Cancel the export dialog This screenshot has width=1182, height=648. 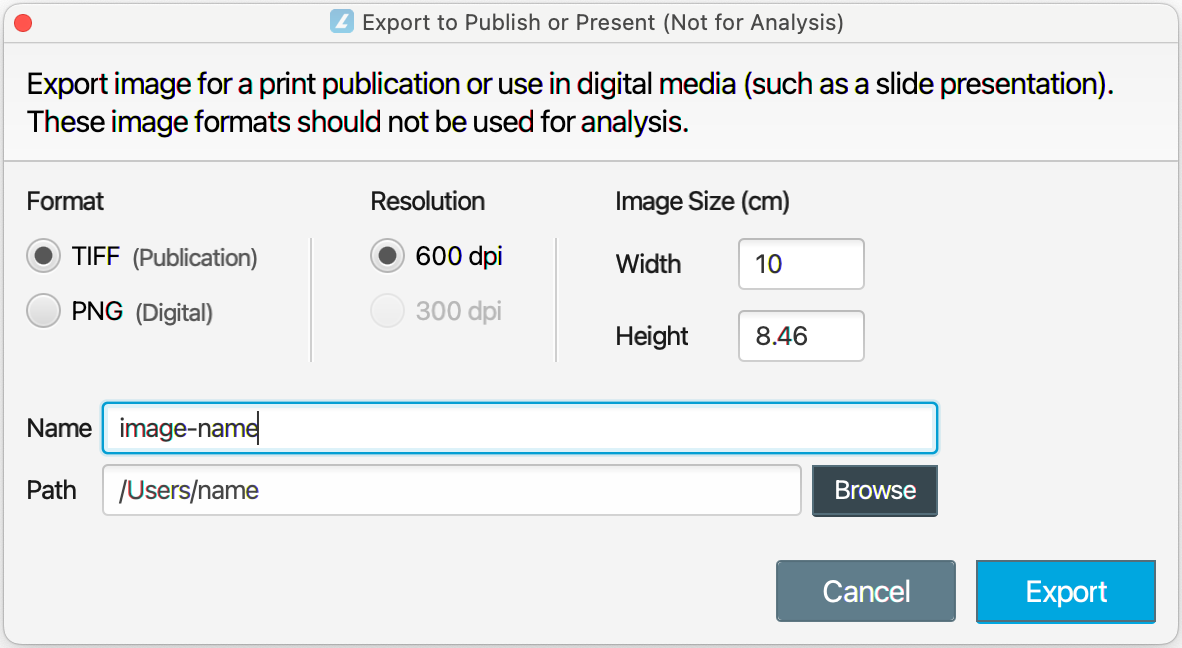pos(865,591)
